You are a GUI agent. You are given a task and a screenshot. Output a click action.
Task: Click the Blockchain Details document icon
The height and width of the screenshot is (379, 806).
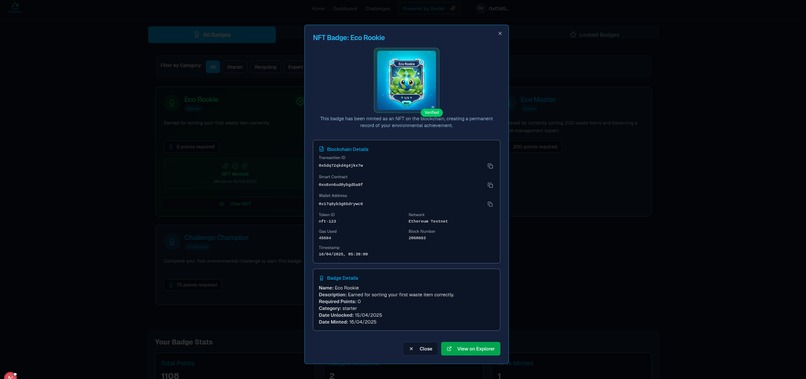click(x=322, y=149)
